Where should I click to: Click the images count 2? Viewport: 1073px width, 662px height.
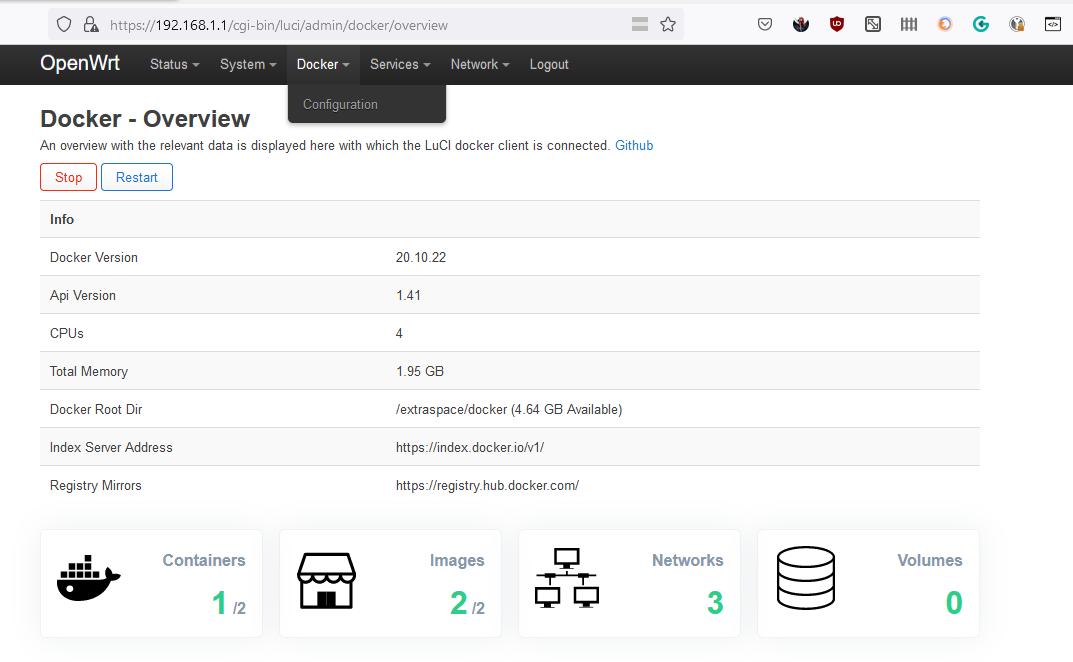point(458,603)
